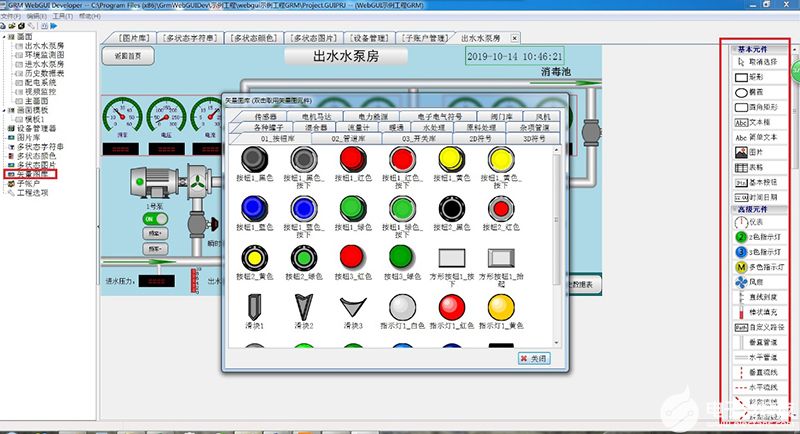Select the 滑块1 slider graphic
The width and height of the screenshot is (800, 434).
point(254,307)
